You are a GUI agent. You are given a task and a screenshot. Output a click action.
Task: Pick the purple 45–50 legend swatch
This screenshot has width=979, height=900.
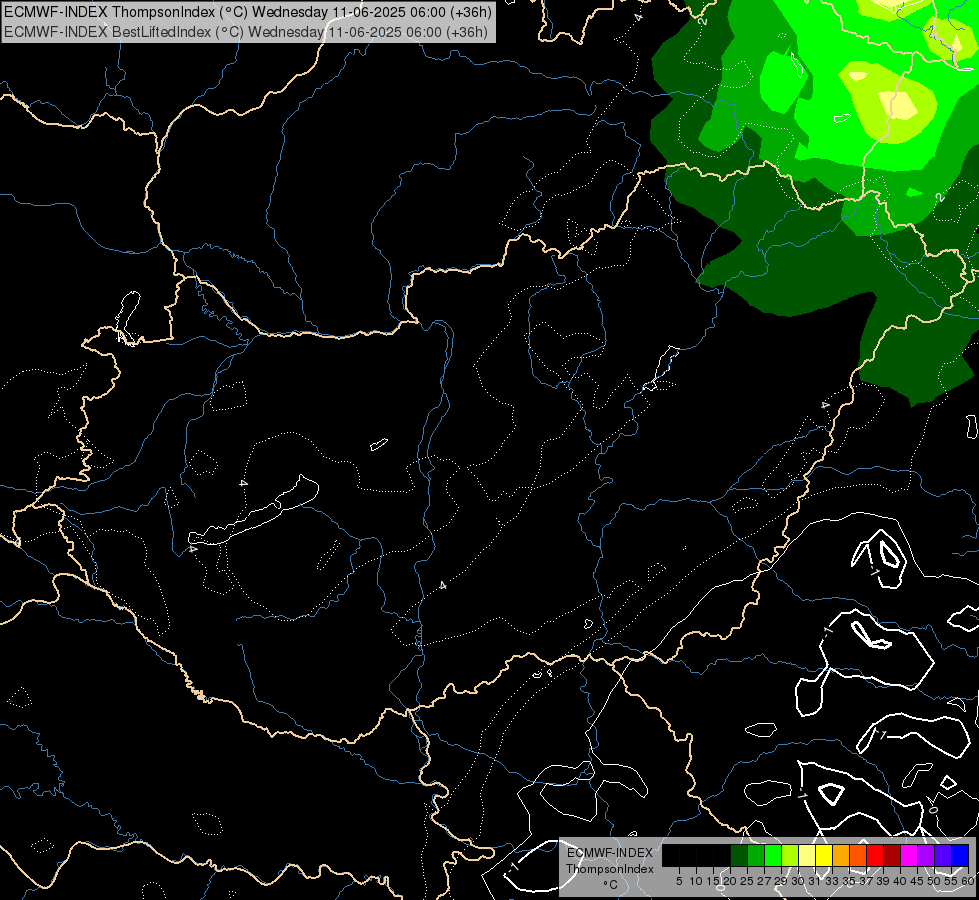(x=927, y=855)
